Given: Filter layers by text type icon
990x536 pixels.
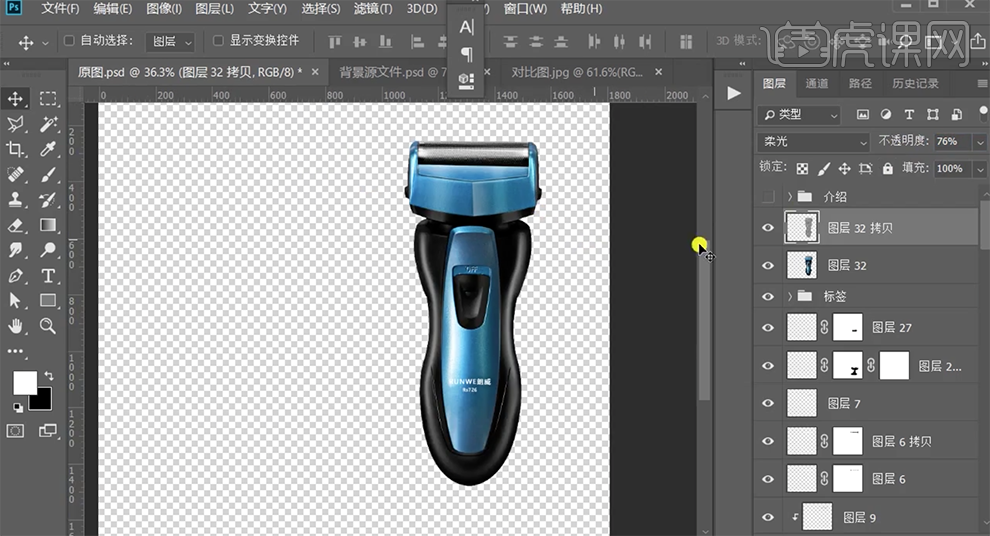Looking at the screenshot, I should pyautogui.click(x=909, y=114).
